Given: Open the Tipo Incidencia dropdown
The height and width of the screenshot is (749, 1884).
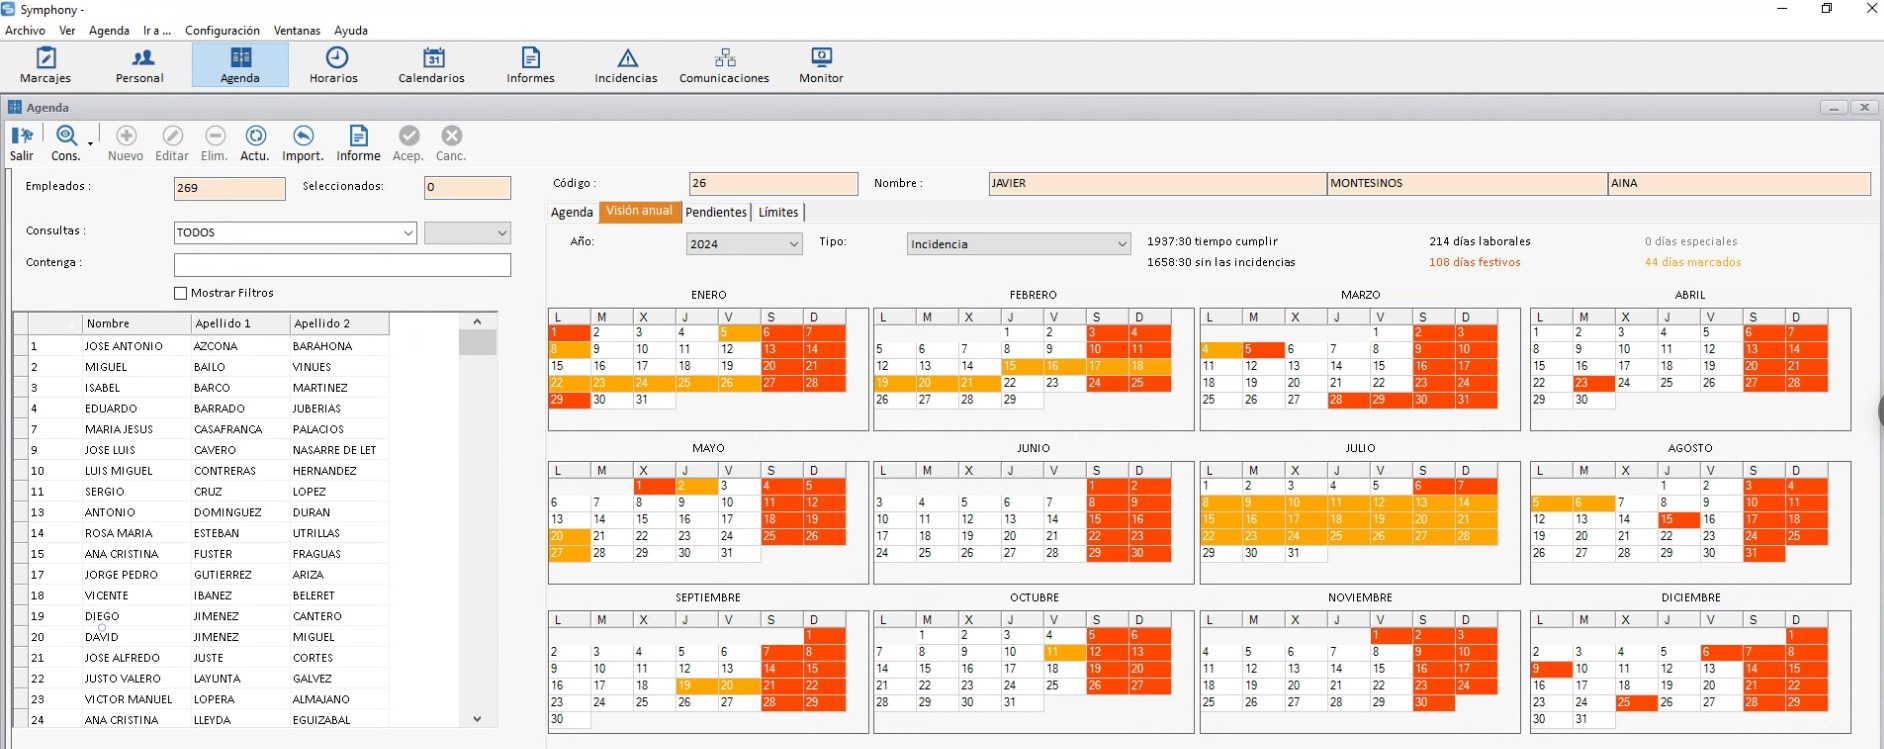Looking at the screenshot, I should pyautogui.click(x=1018, y=244).
